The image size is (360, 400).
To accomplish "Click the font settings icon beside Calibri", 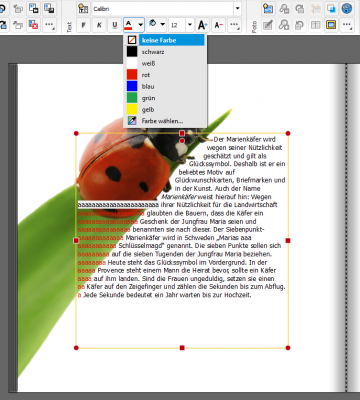I will [x=83, y=9].
